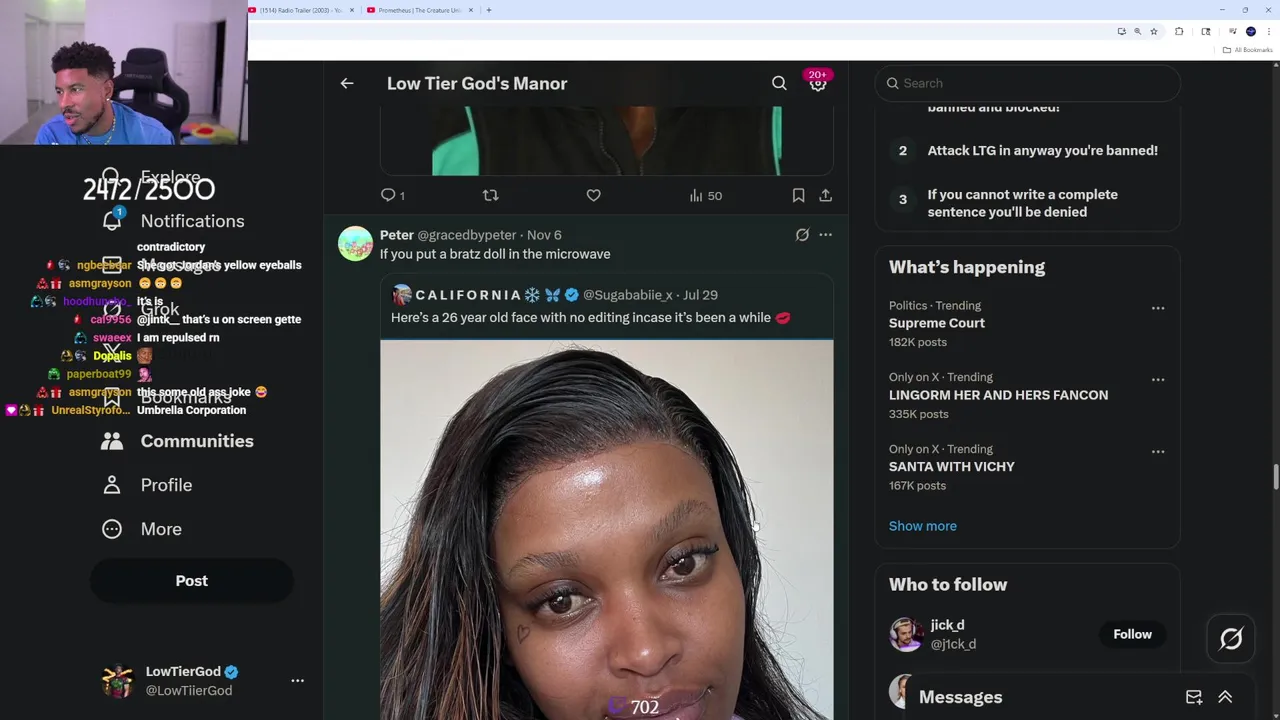Like the post with heart icon
The width and height of the screenshot is (1280, 720).
point(593,195)
